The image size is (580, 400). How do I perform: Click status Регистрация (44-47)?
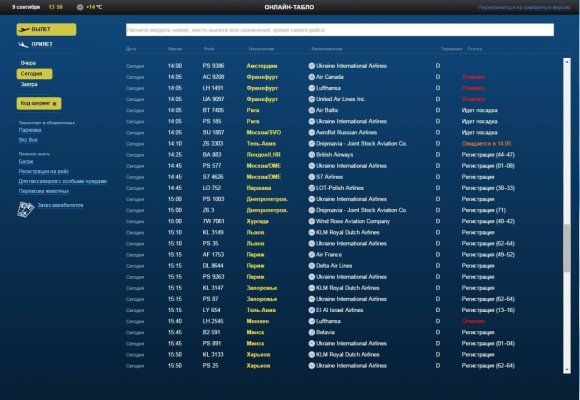click(488, 155)
